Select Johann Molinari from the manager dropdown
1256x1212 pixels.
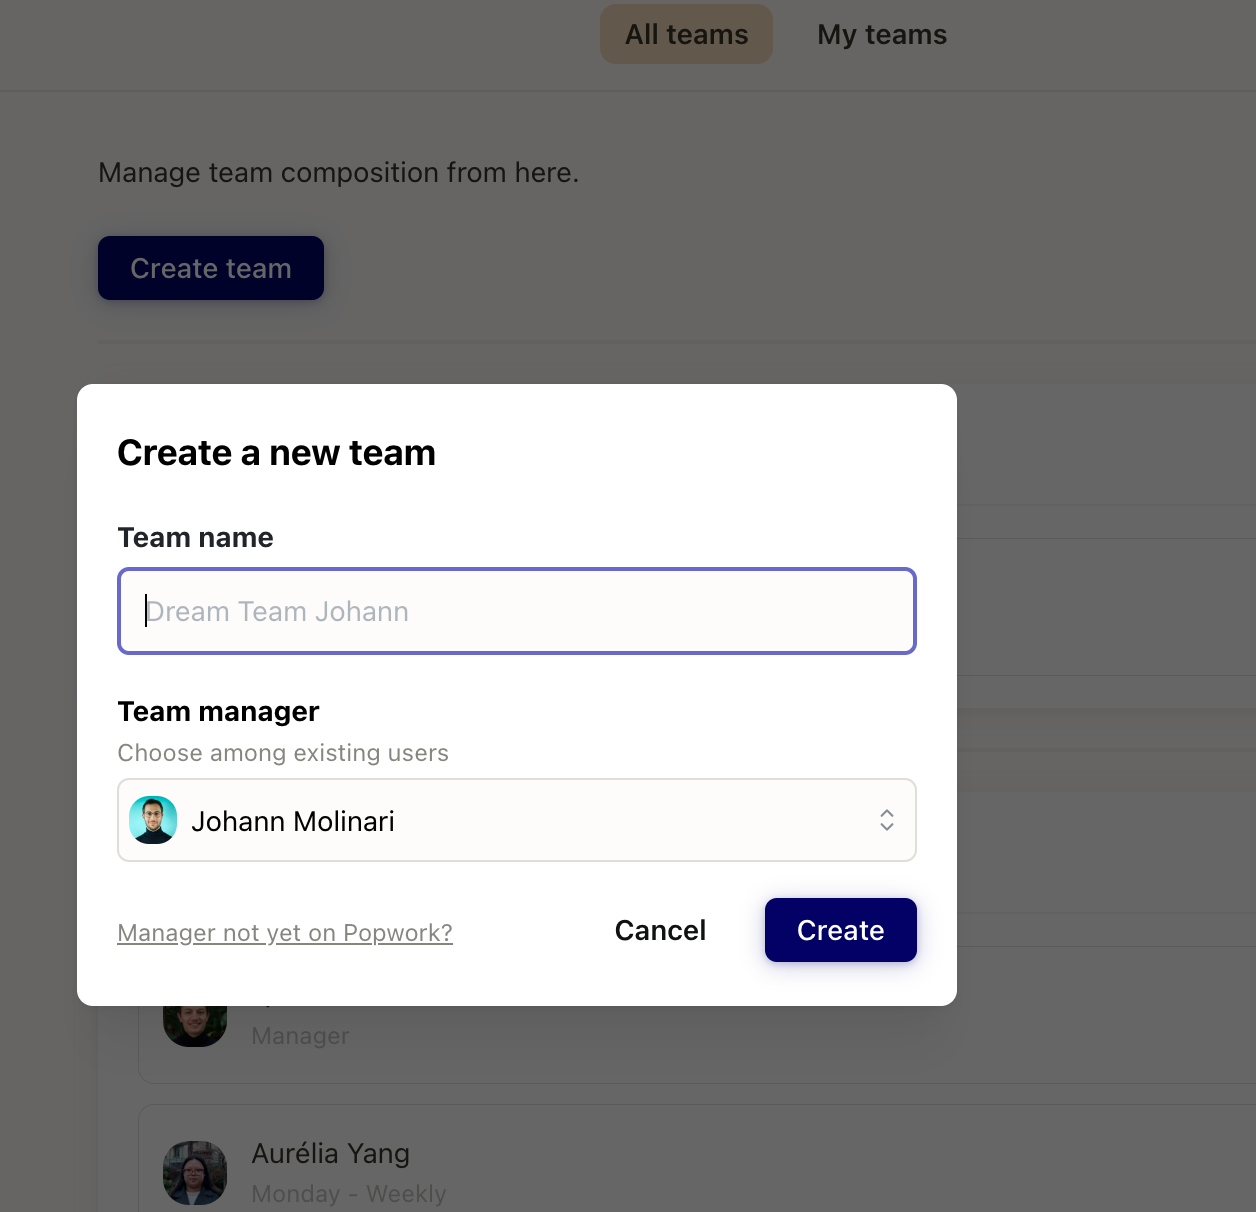[x=293, y=820]
